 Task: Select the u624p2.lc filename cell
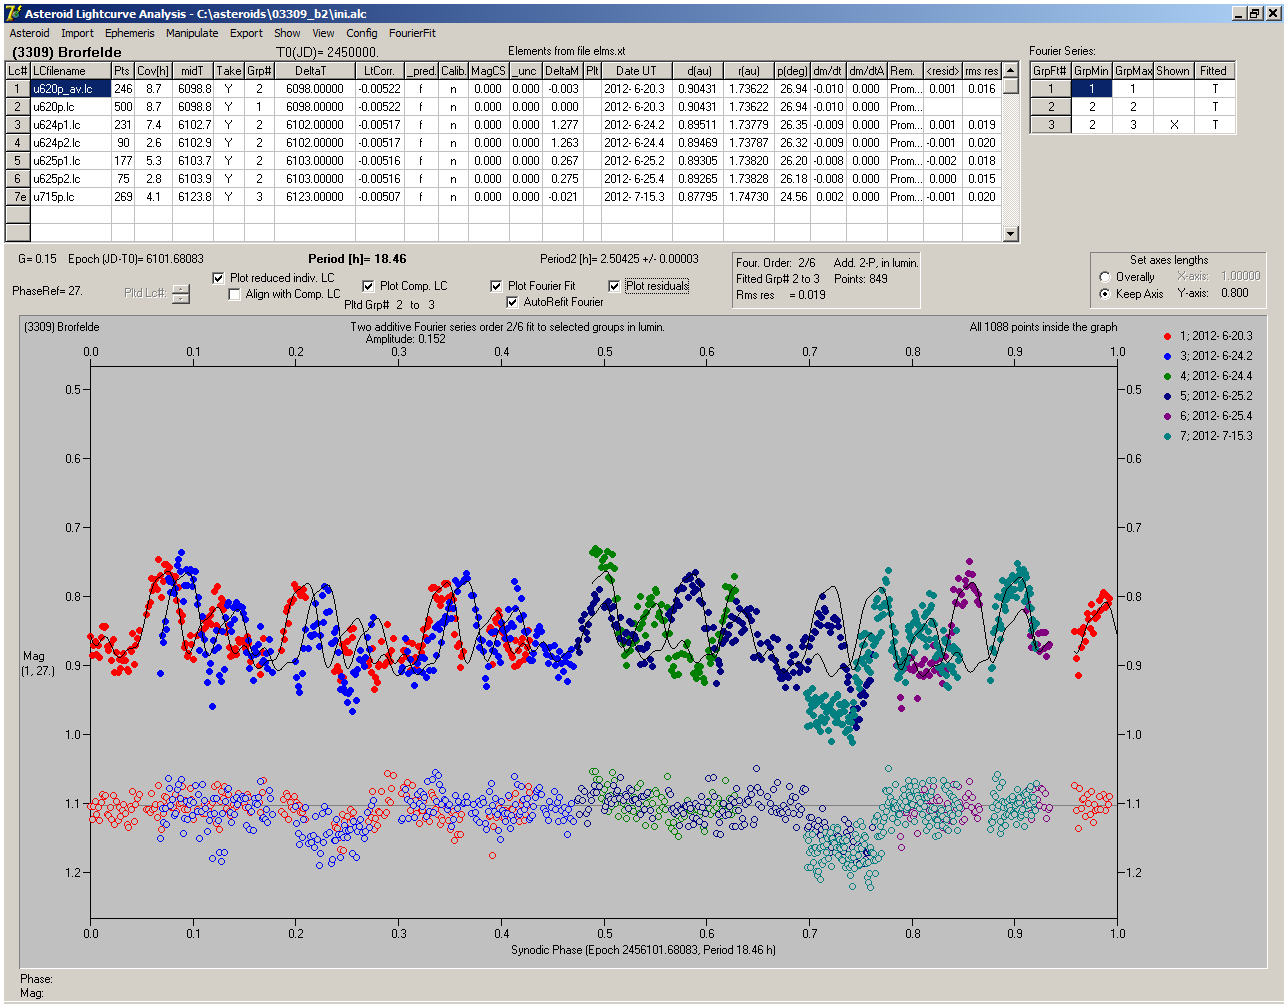tap(70, 143)
